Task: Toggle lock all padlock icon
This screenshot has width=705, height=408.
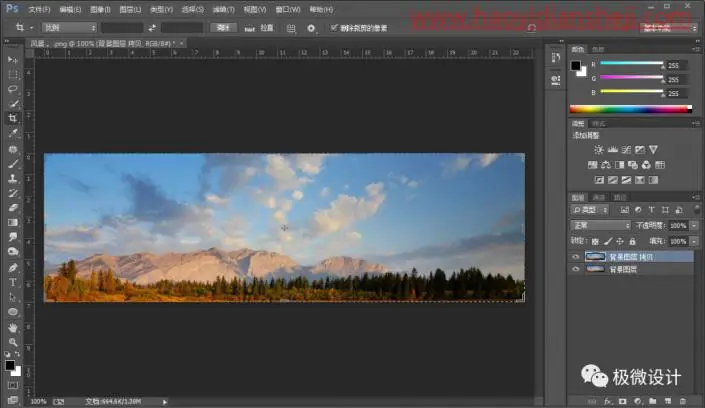Action: pyautogui.click(x=633, y=242)
